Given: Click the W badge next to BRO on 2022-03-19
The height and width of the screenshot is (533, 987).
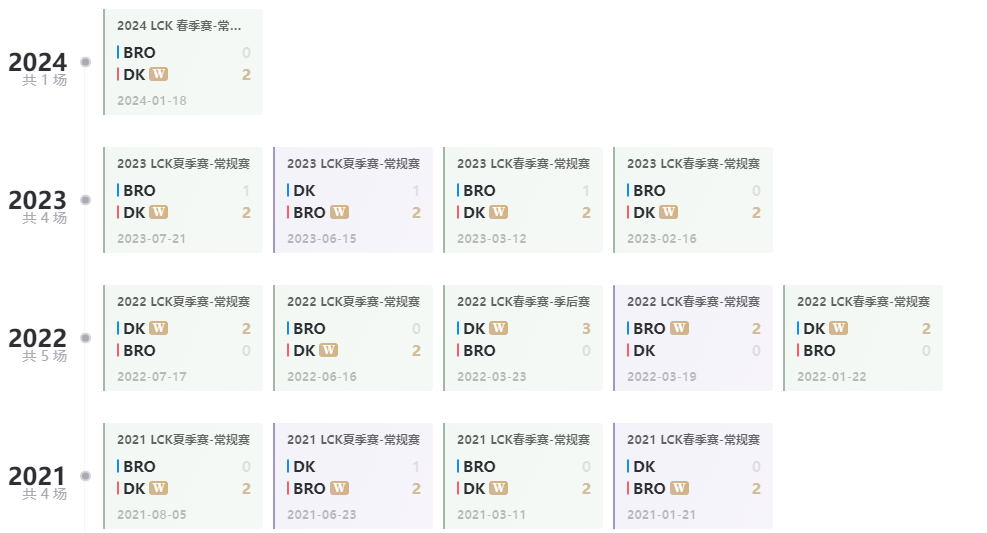Looking at the screenshot, I should tap(680, 328).
